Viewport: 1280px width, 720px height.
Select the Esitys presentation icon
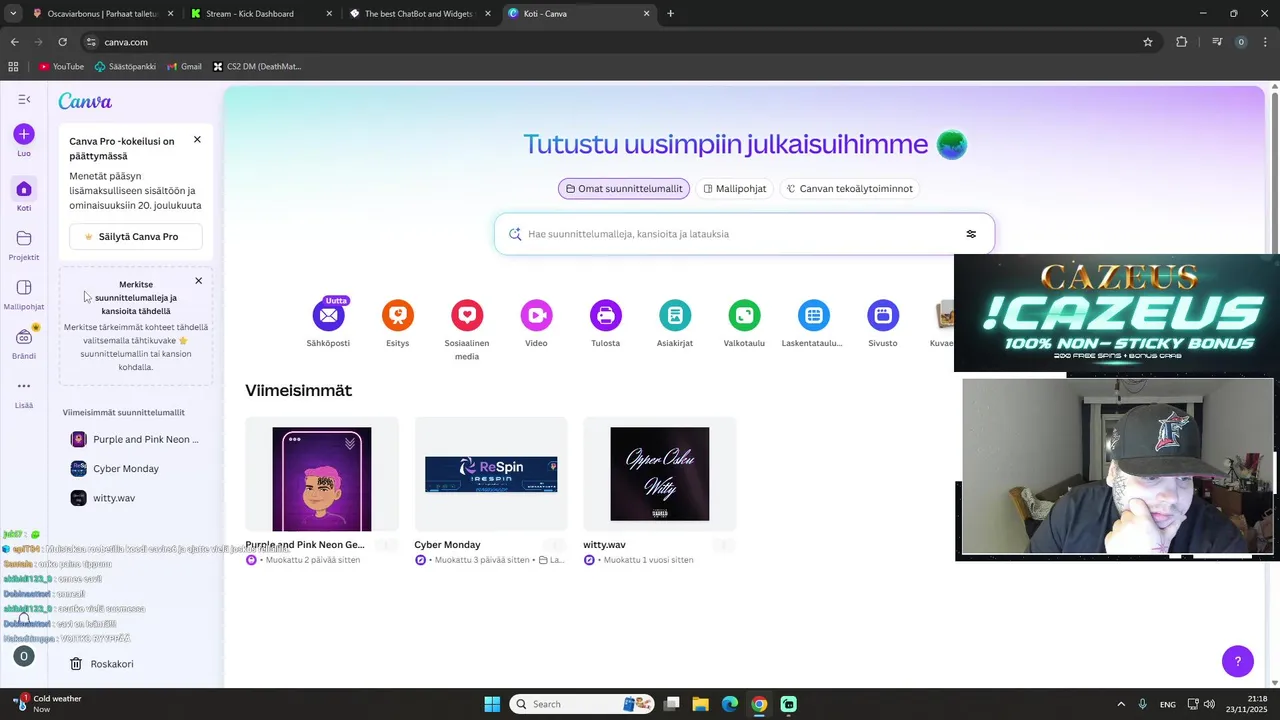398,316
